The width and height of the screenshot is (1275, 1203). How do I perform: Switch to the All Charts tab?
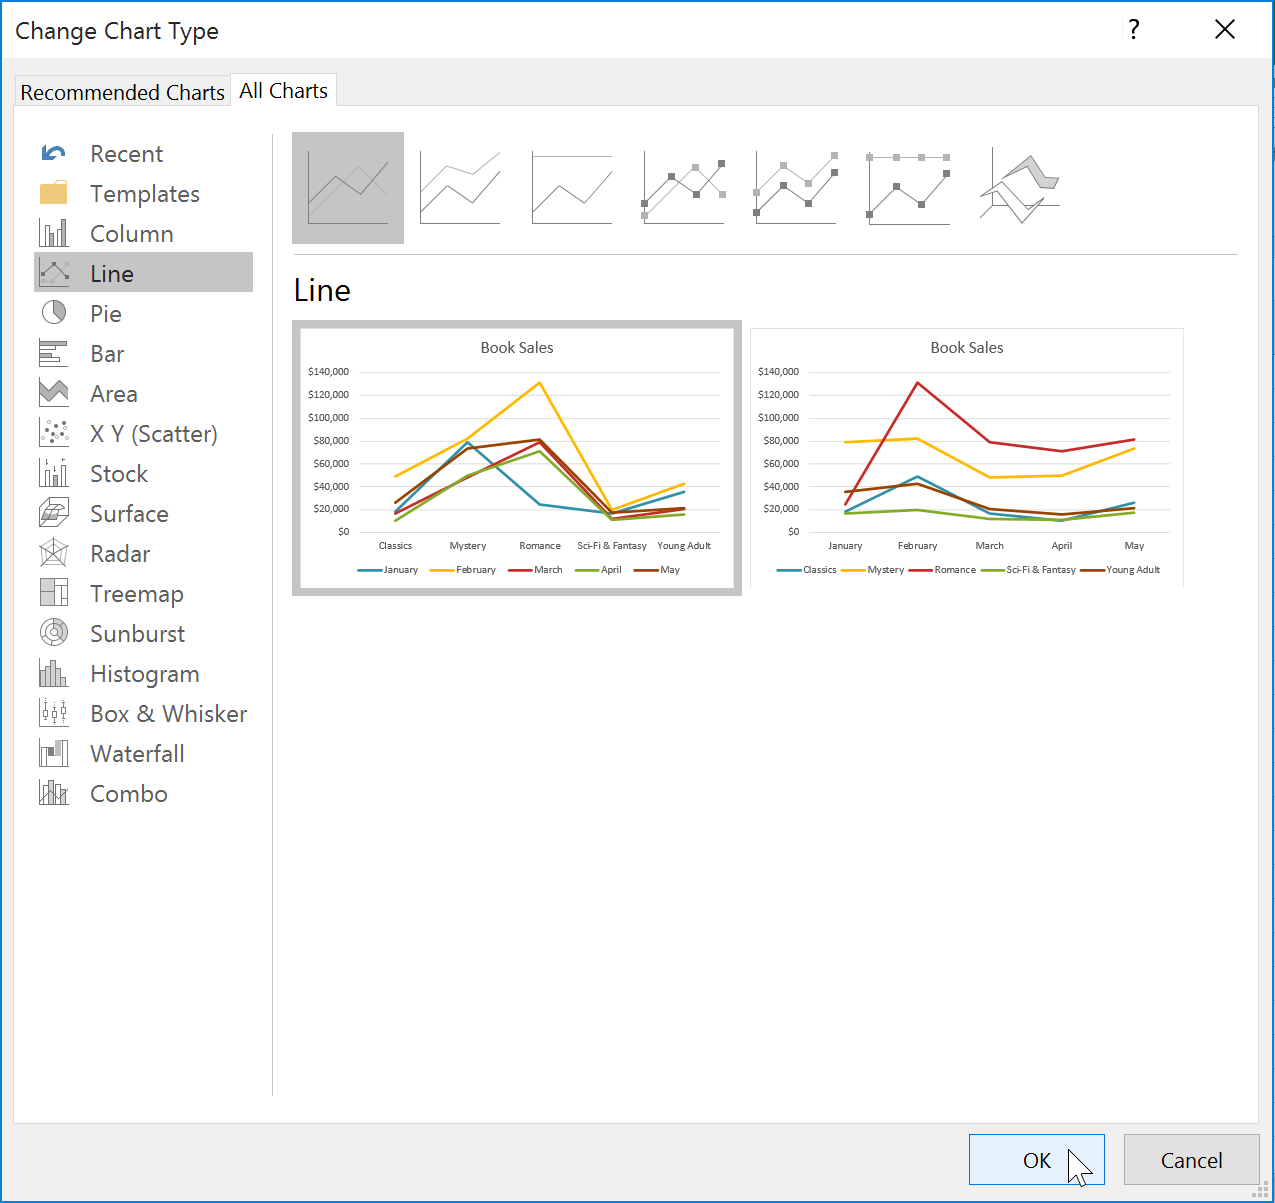[283, 90]
